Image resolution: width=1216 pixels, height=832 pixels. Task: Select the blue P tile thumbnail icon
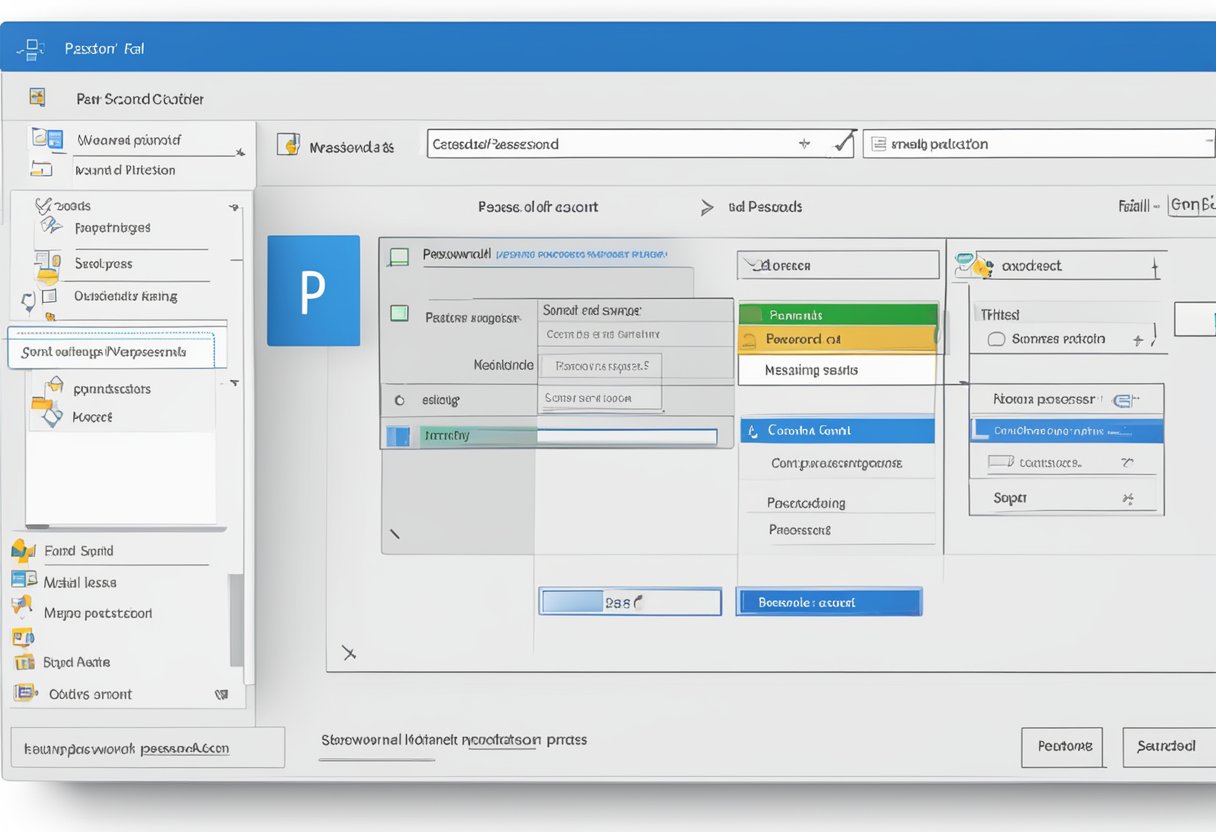314,291
